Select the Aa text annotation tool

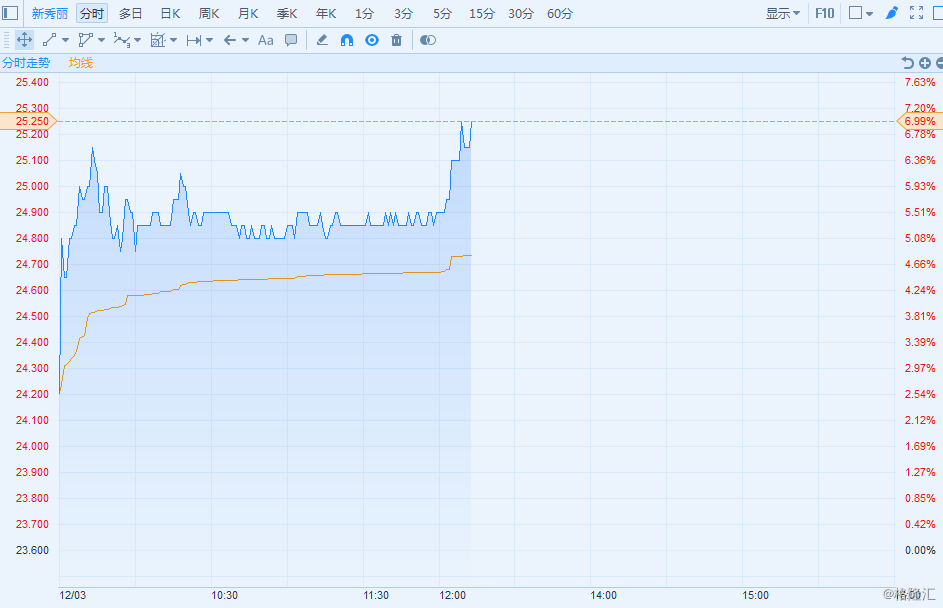(x=265, y=40)
